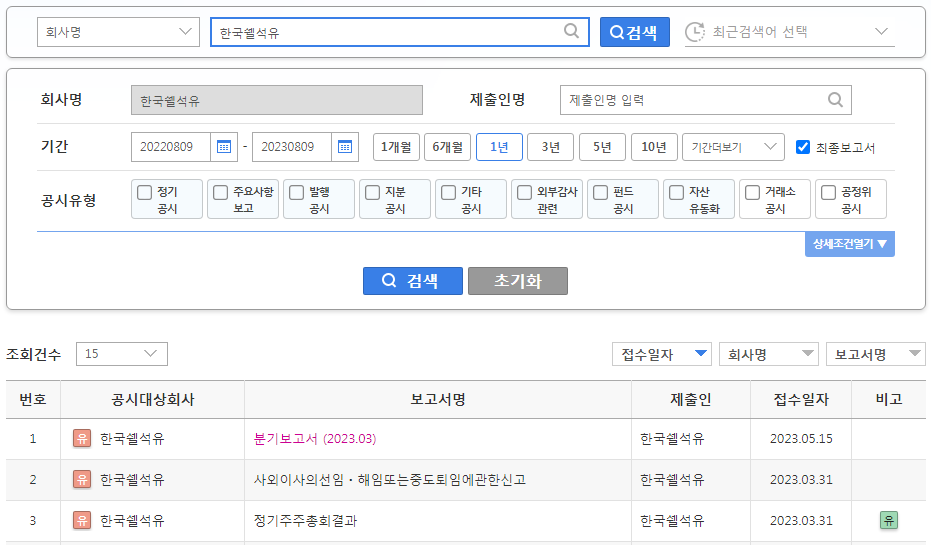Click 한국쉘석유 company link in row 2

pyautogui.click(x=132, y=480)
